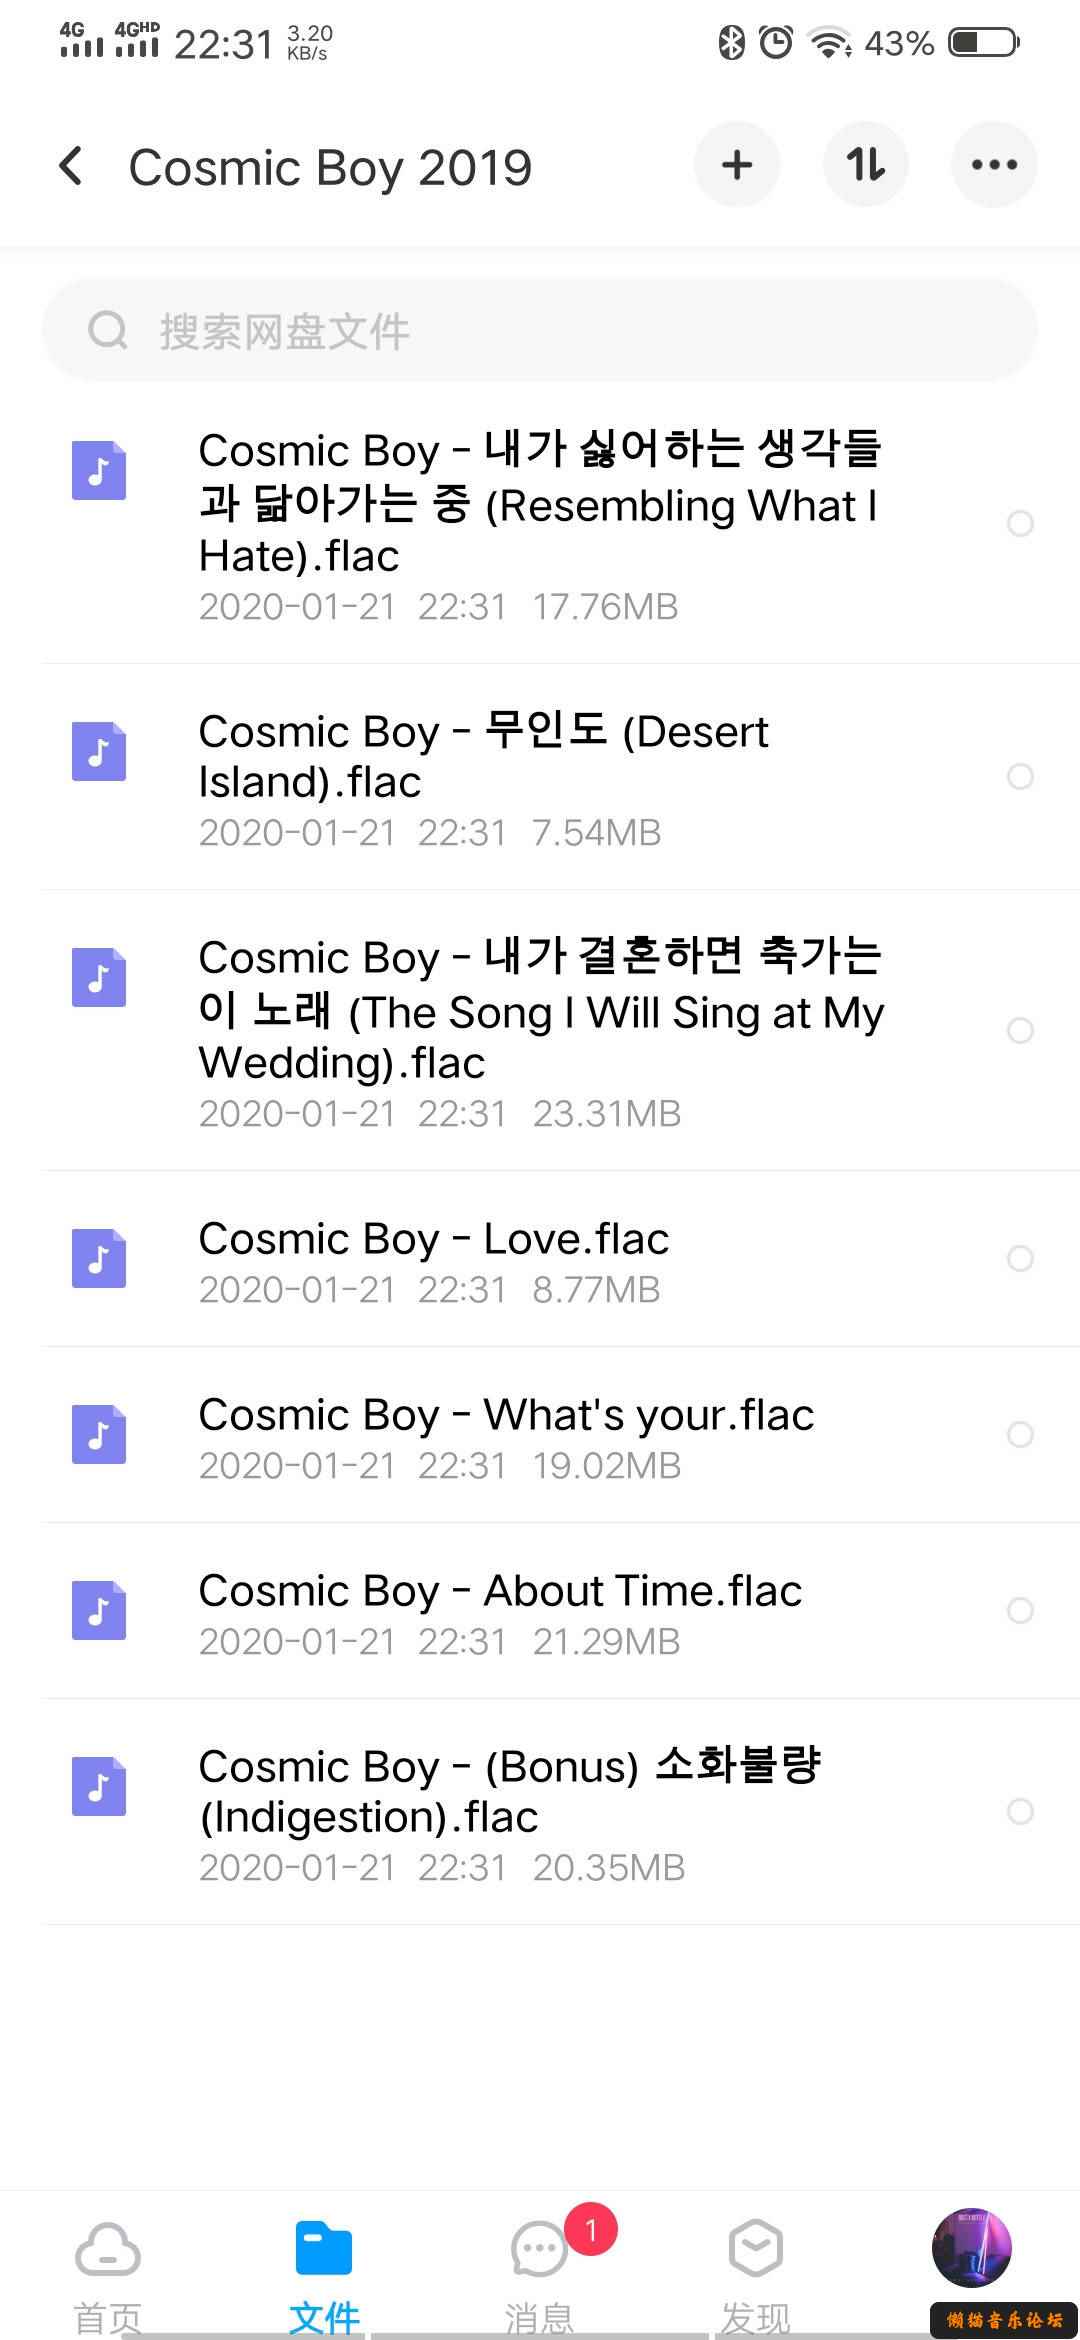
Task: Select radio for Resembling What I Hate.flac
Action: 1020,523
